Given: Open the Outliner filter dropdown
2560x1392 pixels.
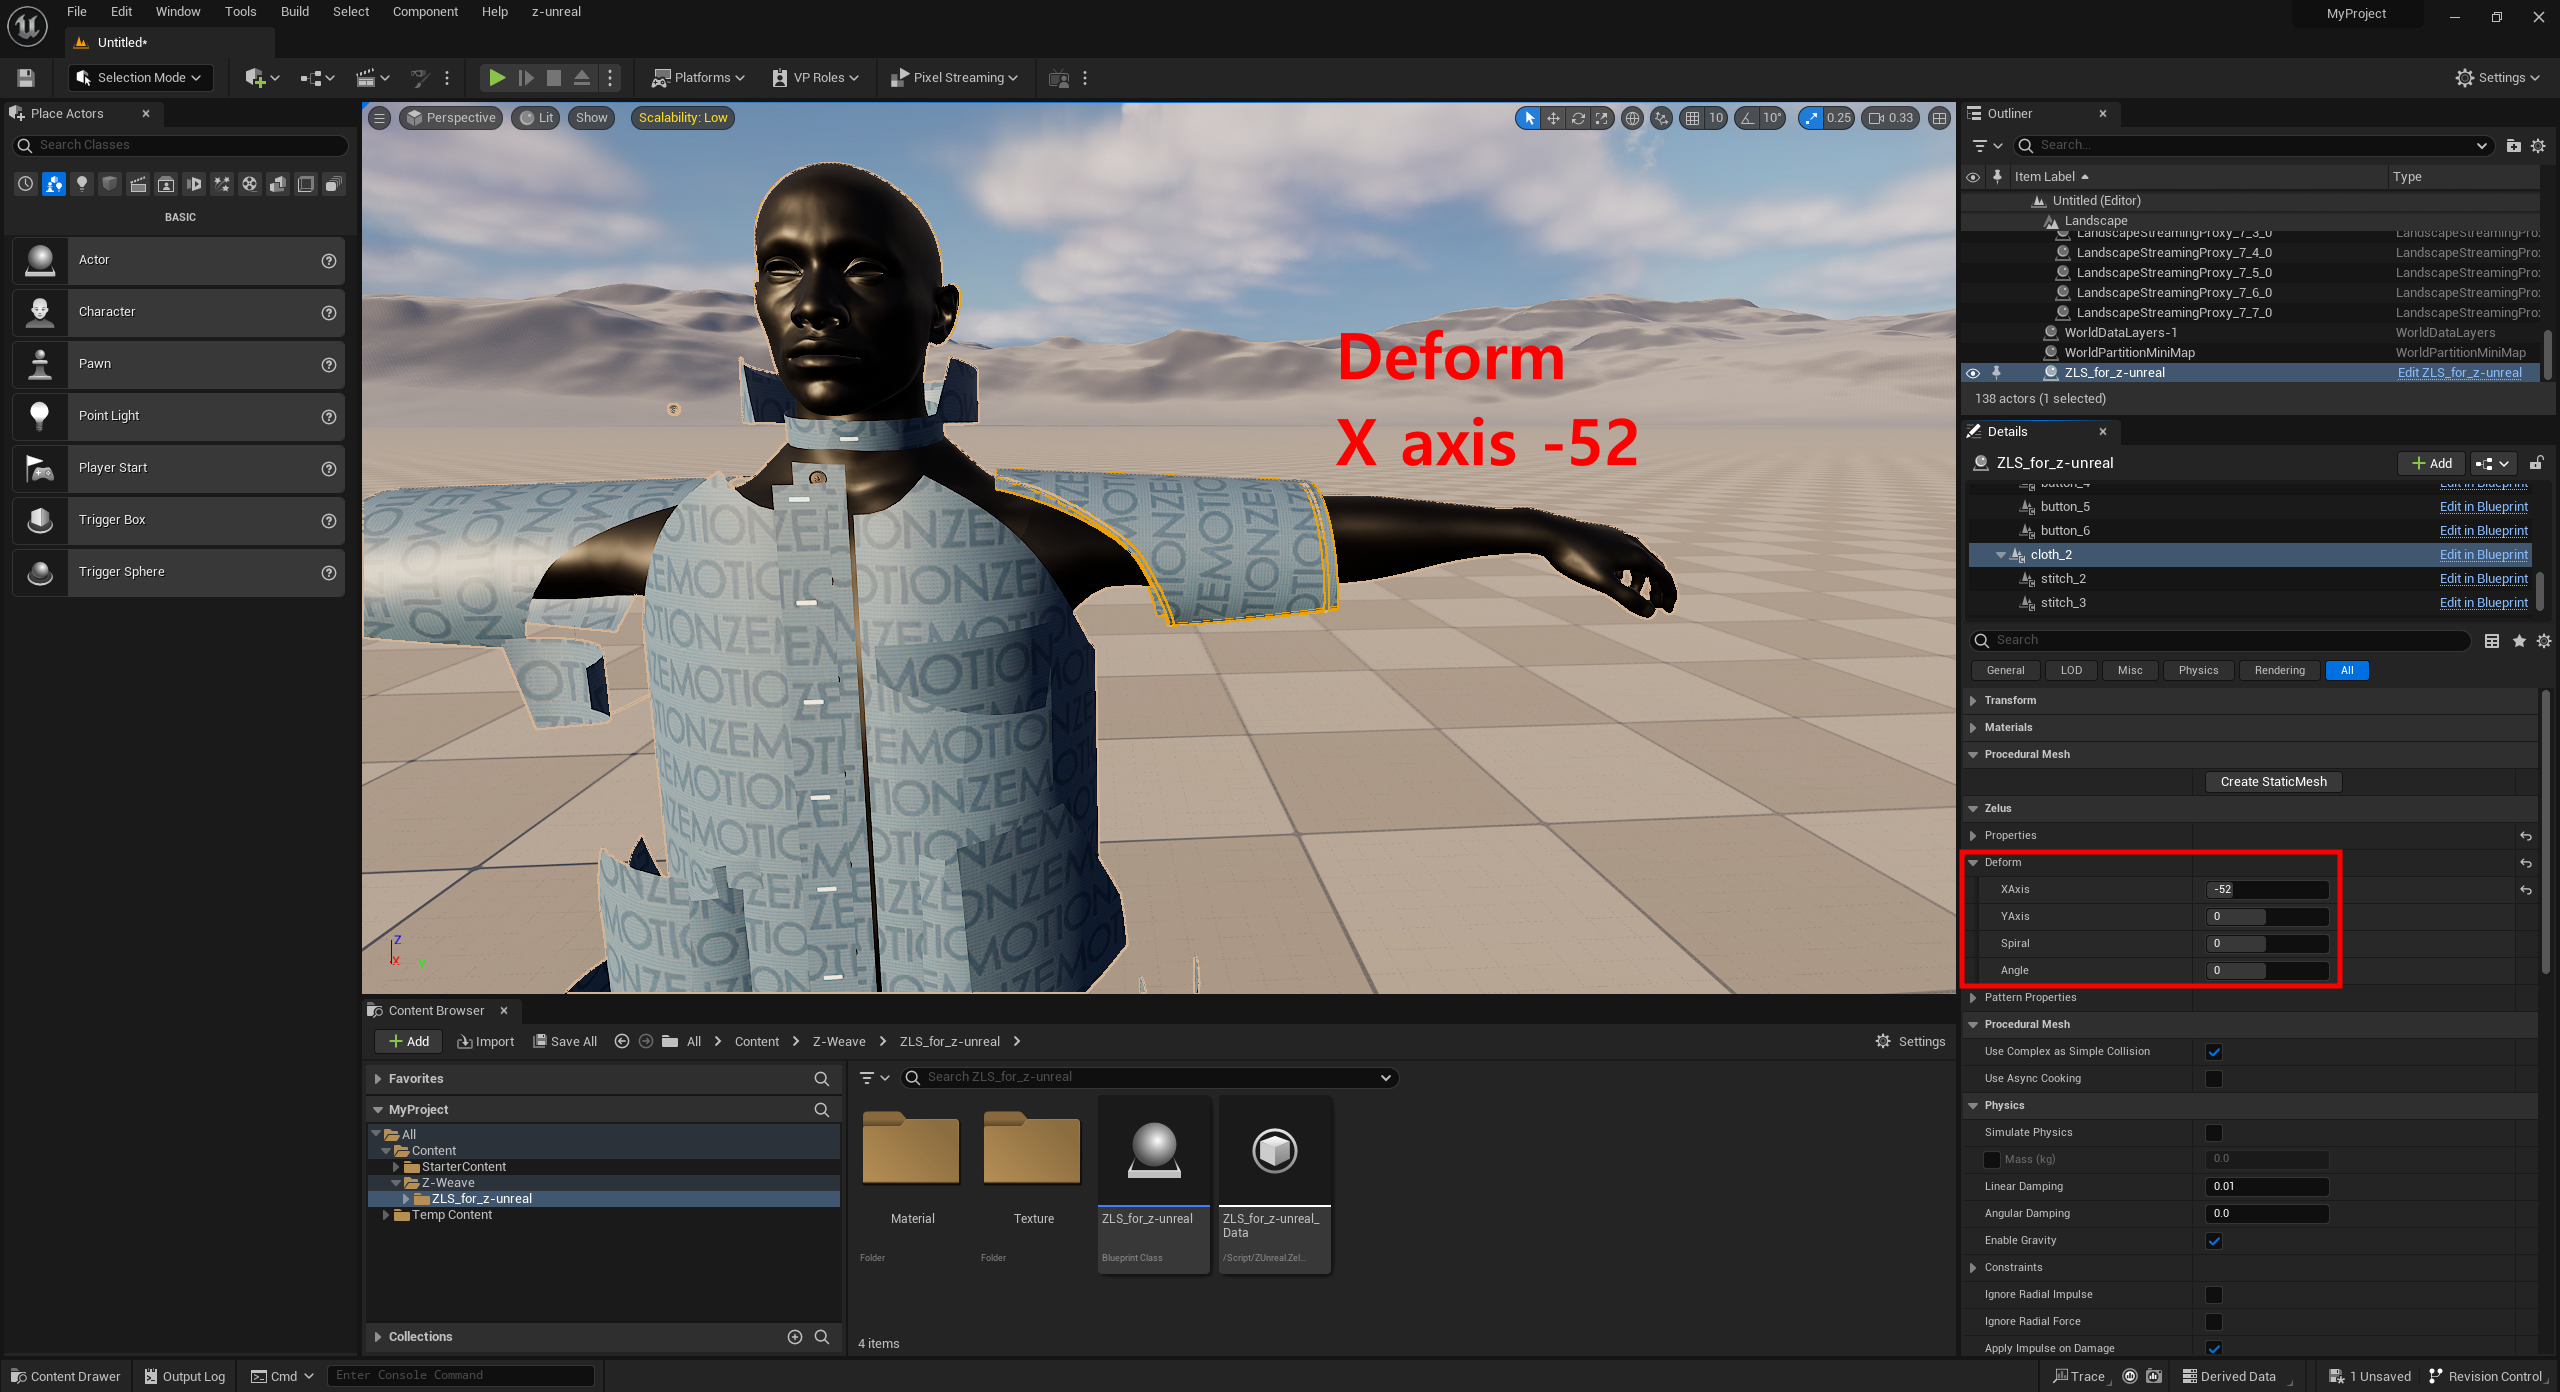Looking at the screenshot, I should pos(1986,146).
